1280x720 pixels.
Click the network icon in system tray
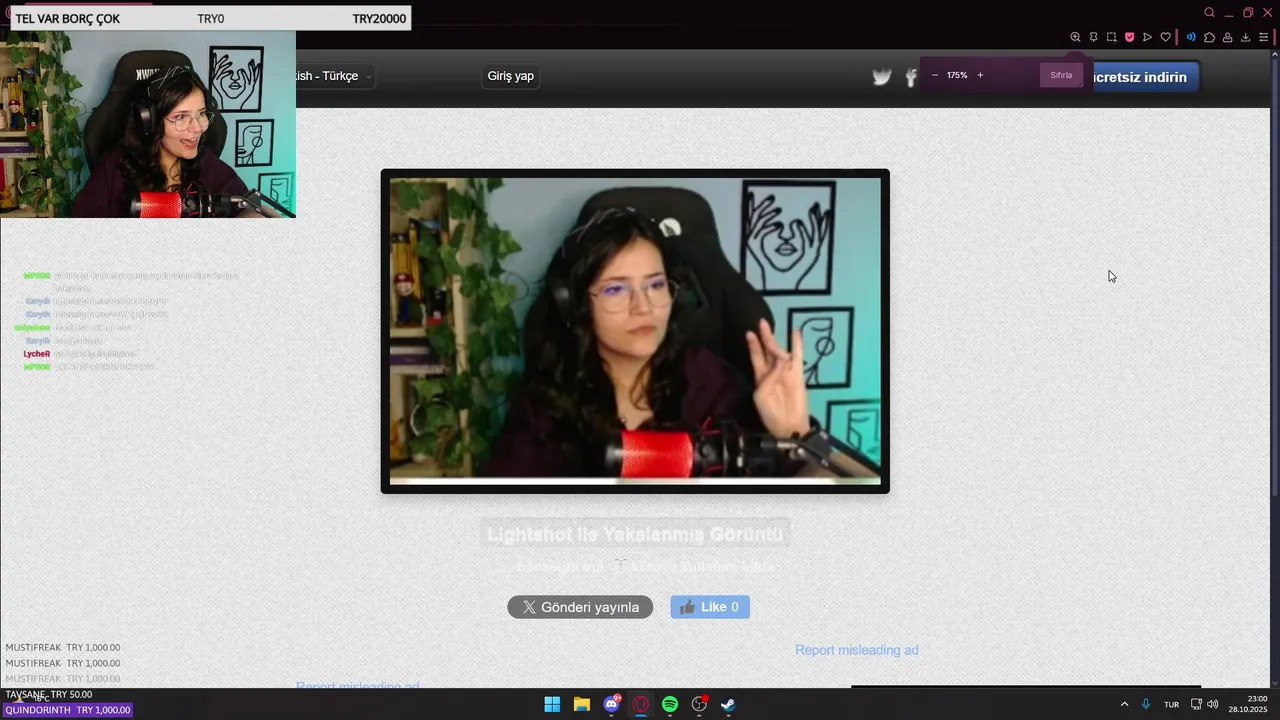(x=1196, y=704)
